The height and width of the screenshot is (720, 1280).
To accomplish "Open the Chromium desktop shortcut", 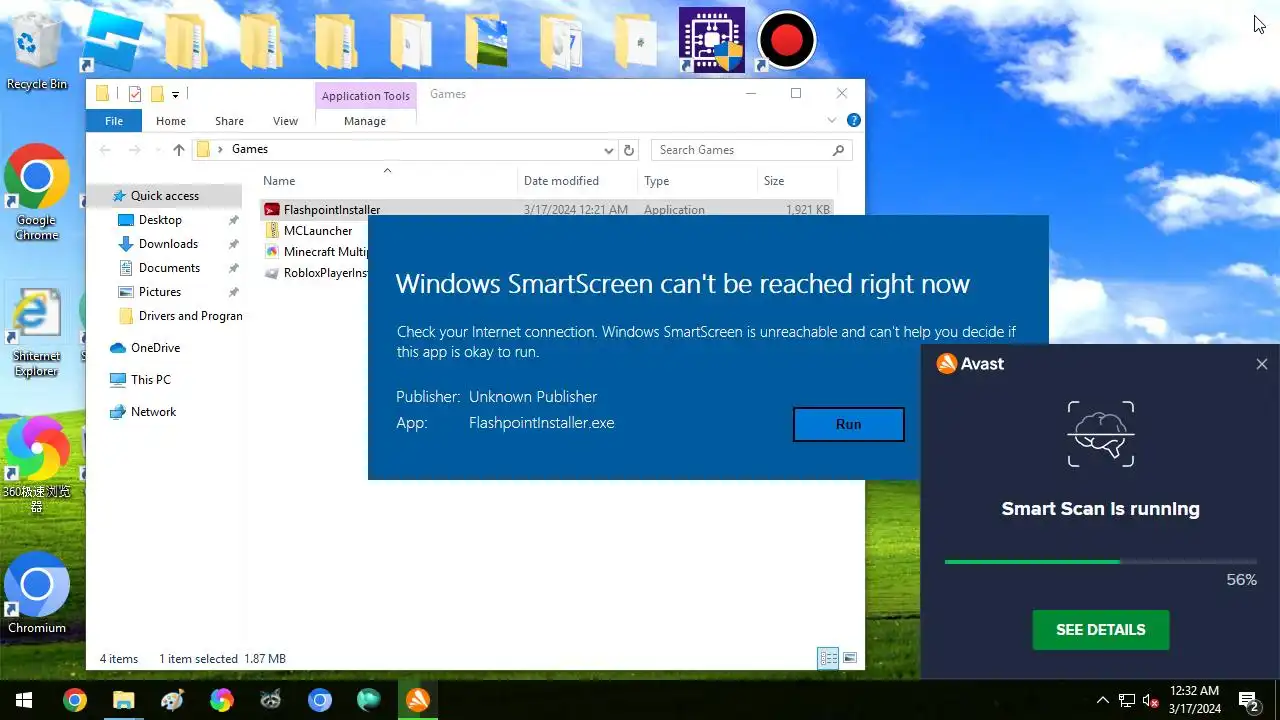I will pos(37,592).
